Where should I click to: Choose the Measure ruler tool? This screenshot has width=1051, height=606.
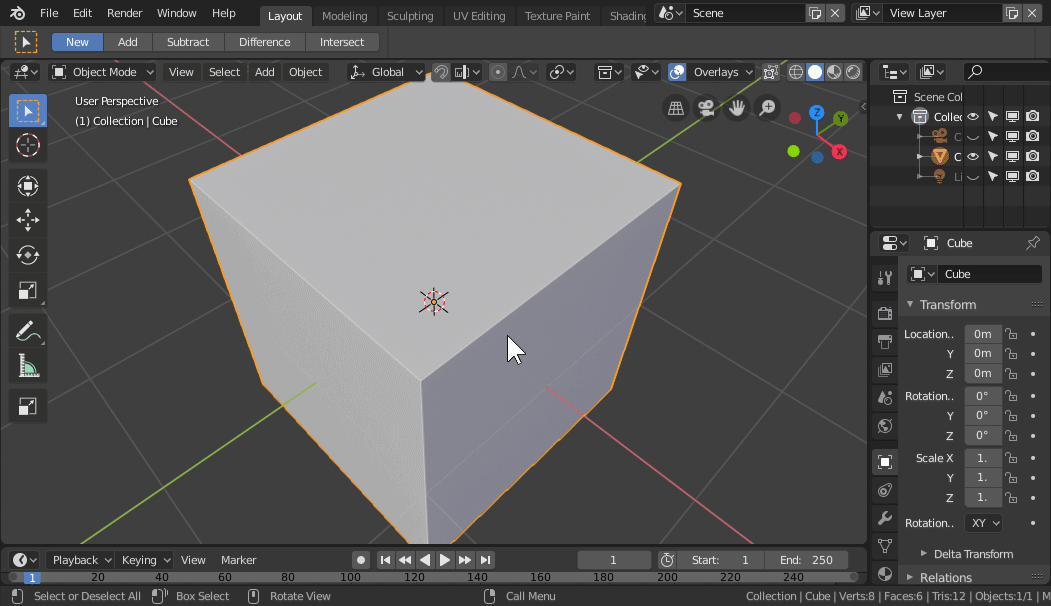click(28, 367)
